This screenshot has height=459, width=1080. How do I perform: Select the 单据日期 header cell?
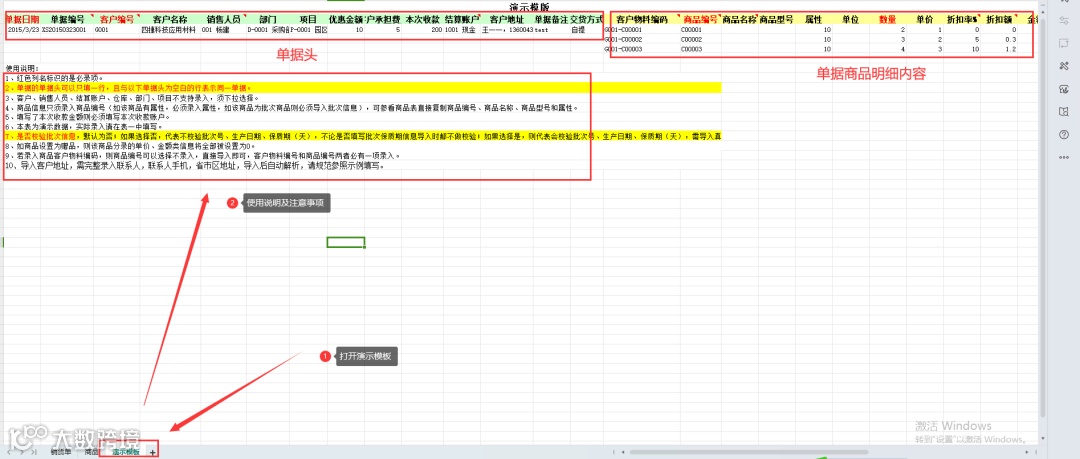22,19
